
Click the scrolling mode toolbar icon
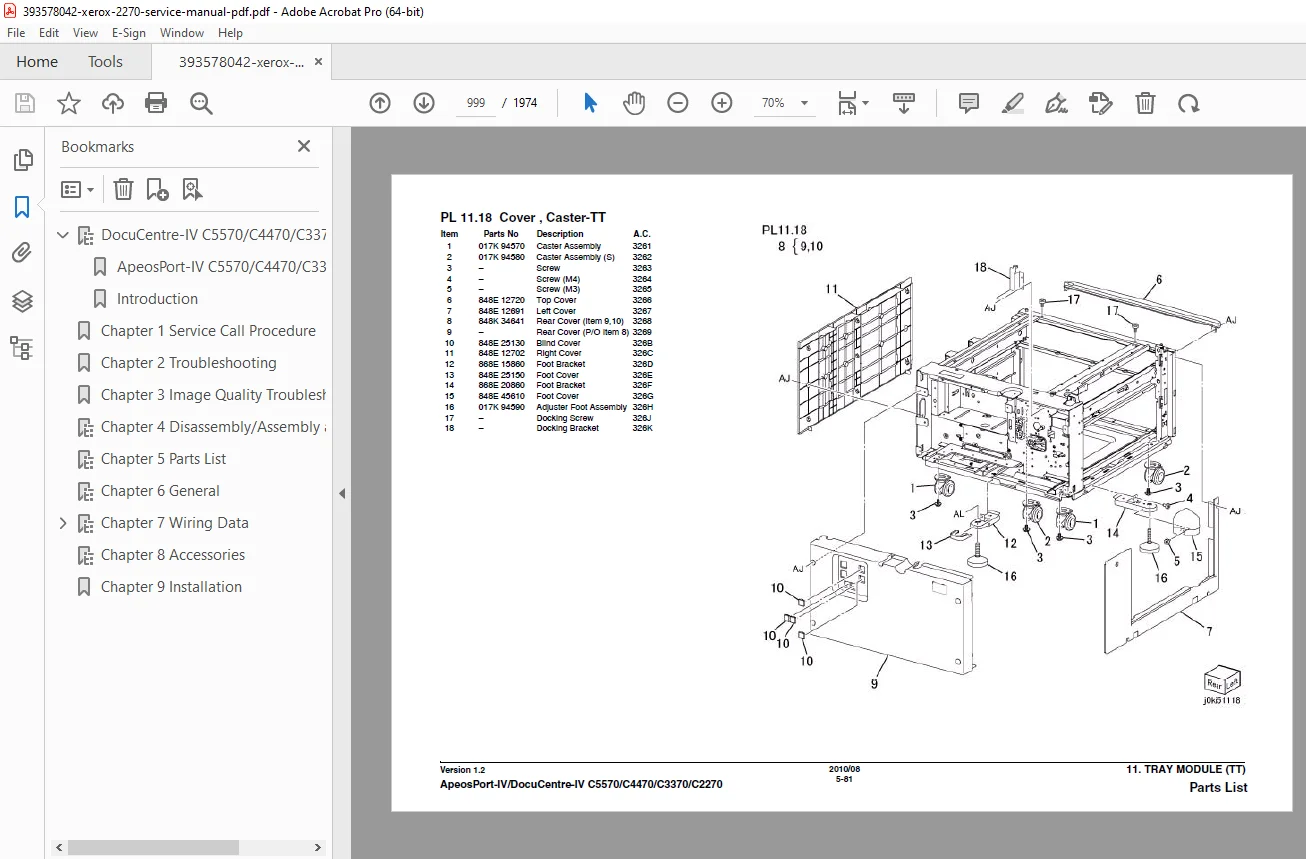904,103
